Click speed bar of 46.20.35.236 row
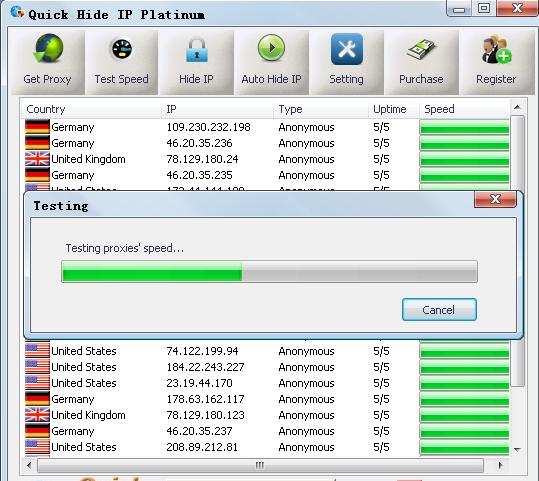This screenshot has height=481, width=539. click(x=464, y=143)
